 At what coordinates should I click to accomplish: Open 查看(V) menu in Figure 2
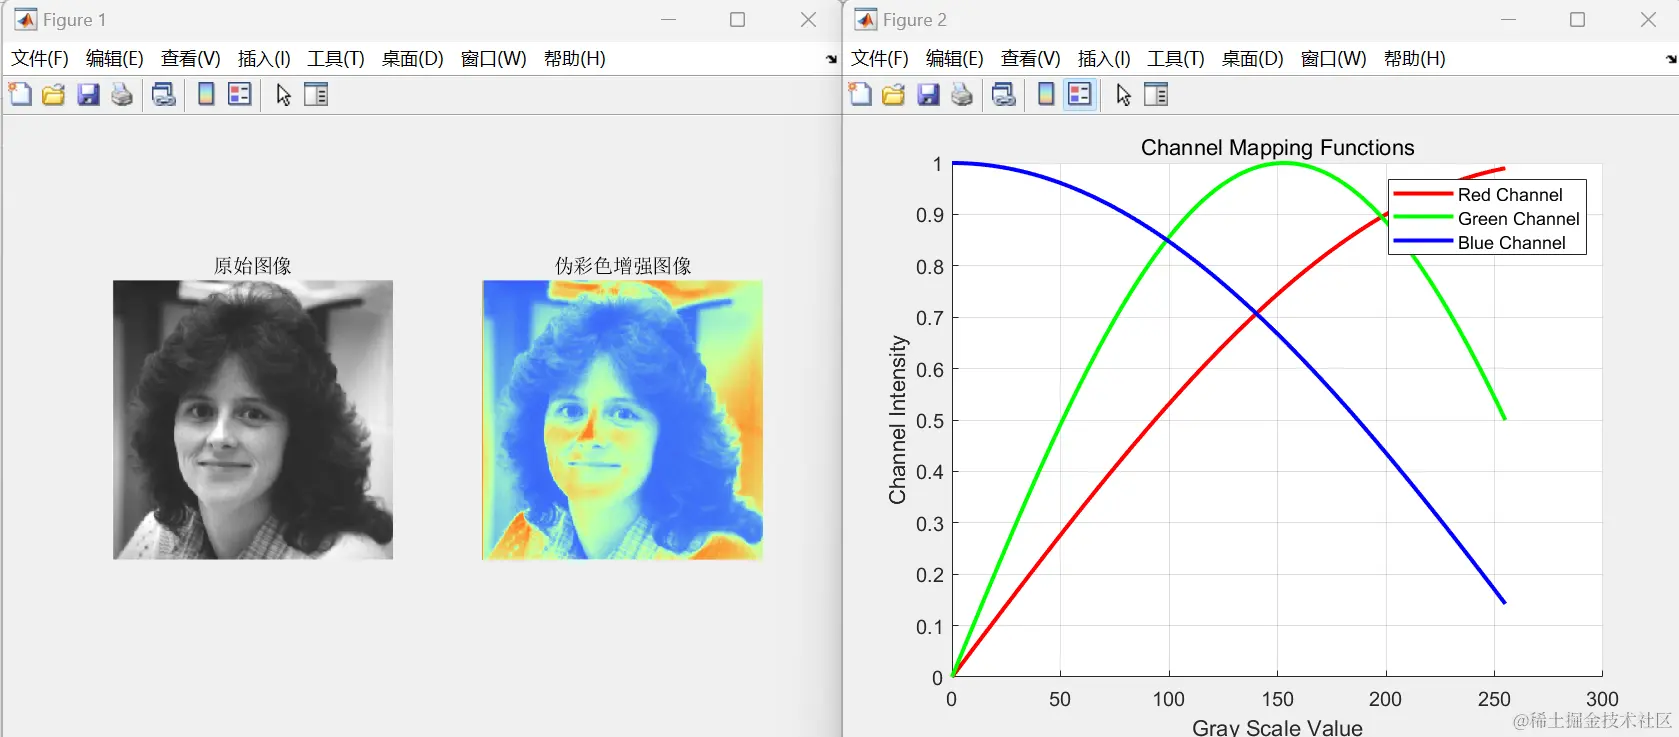1031,59
